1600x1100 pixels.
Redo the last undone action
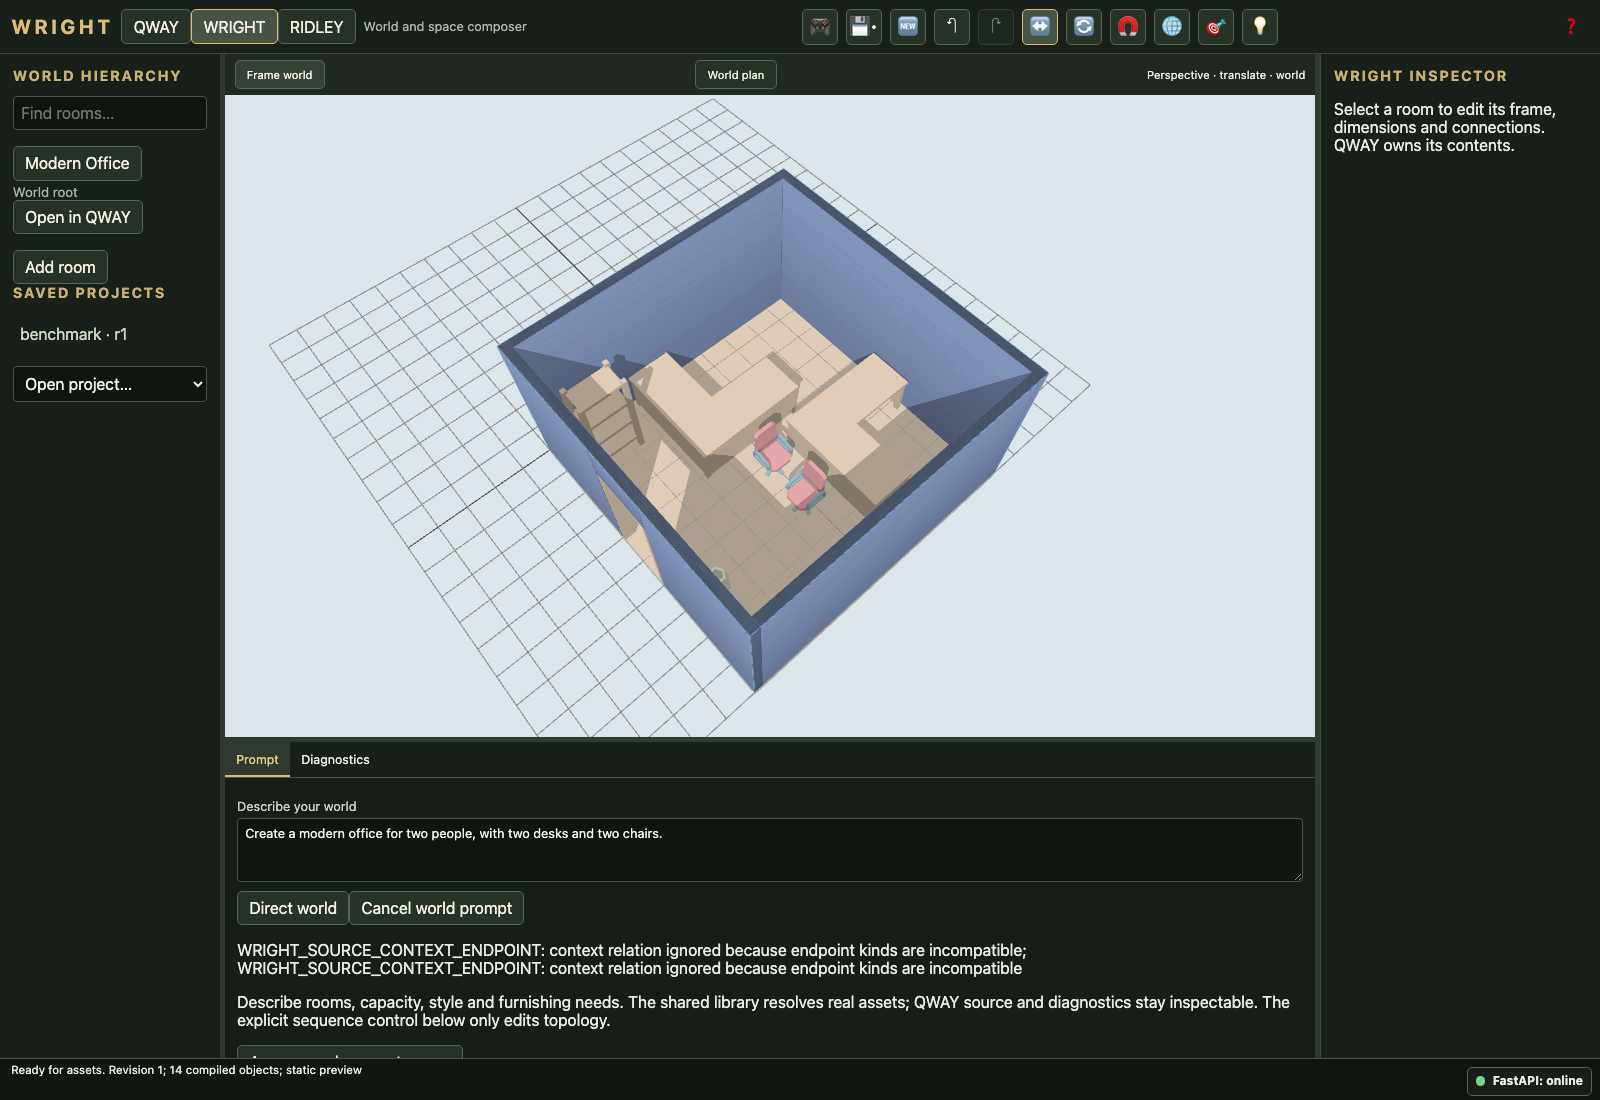coord(996,27)
